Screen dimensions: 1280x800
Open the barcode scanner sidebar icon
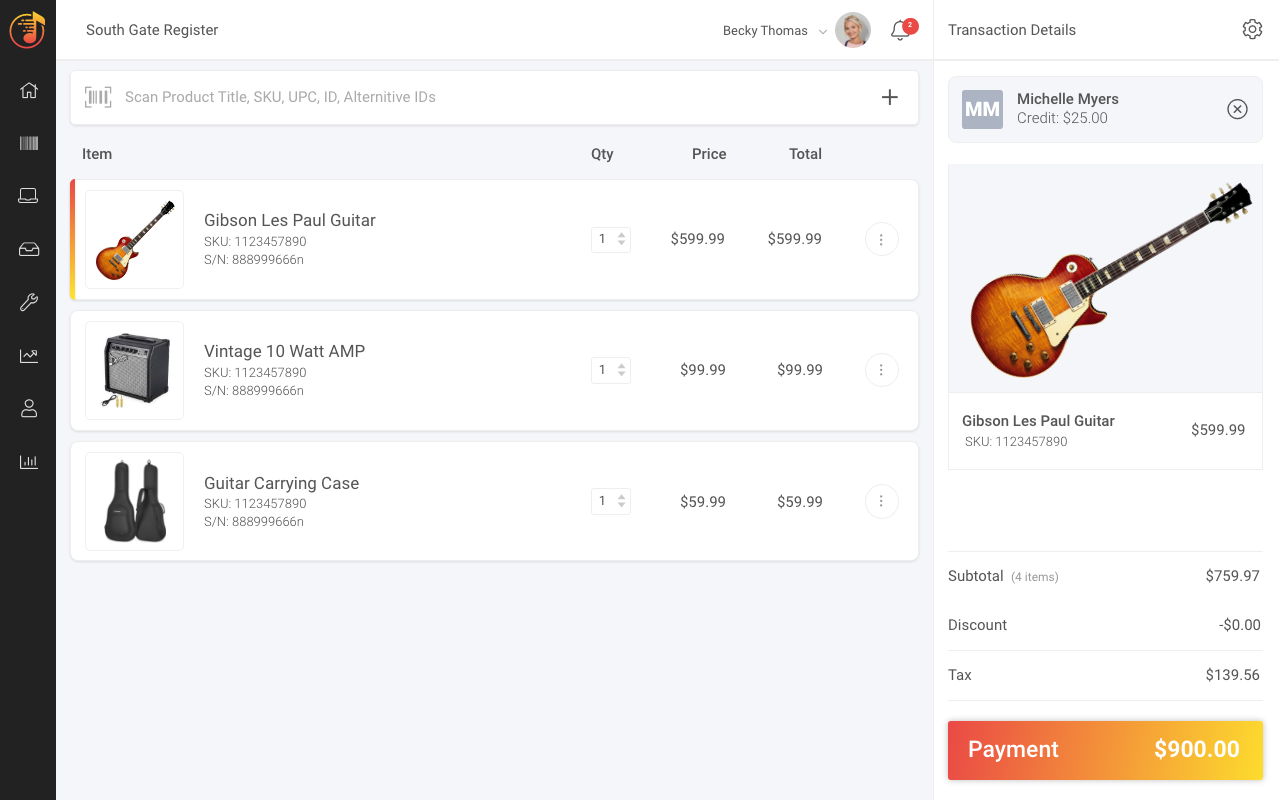coord(29,143)
